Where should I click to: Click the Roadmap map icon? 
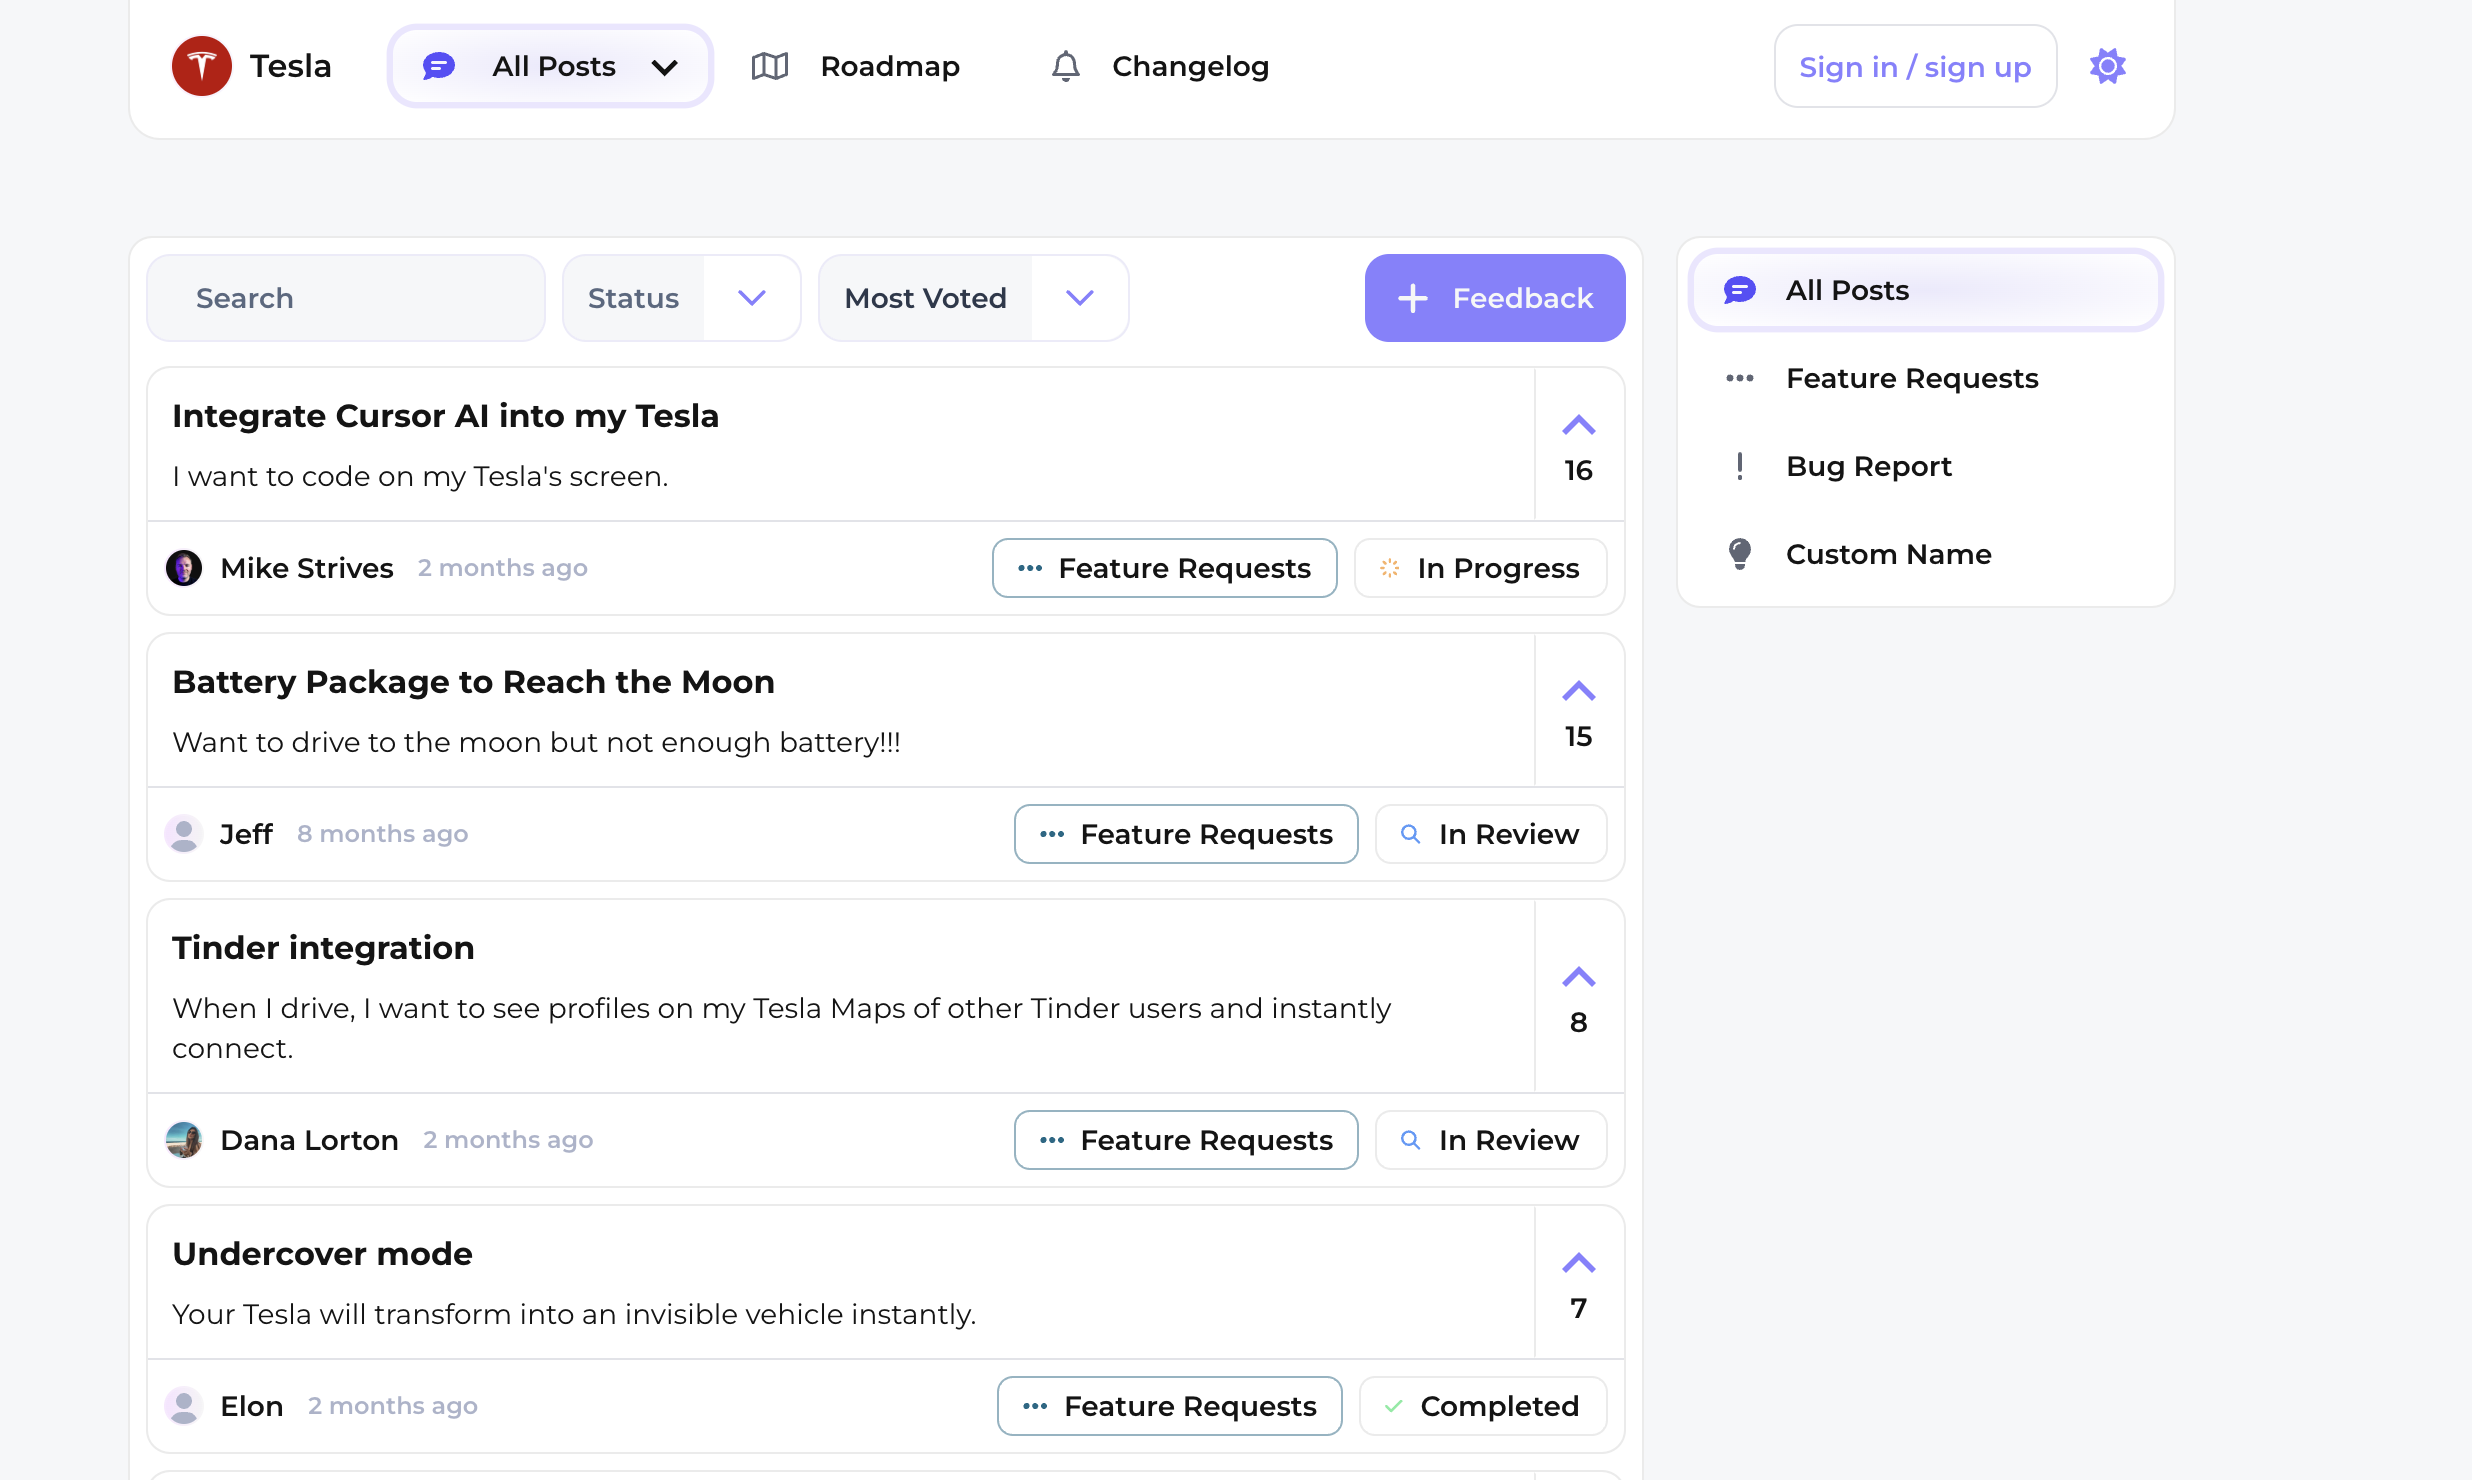(770, 66)
